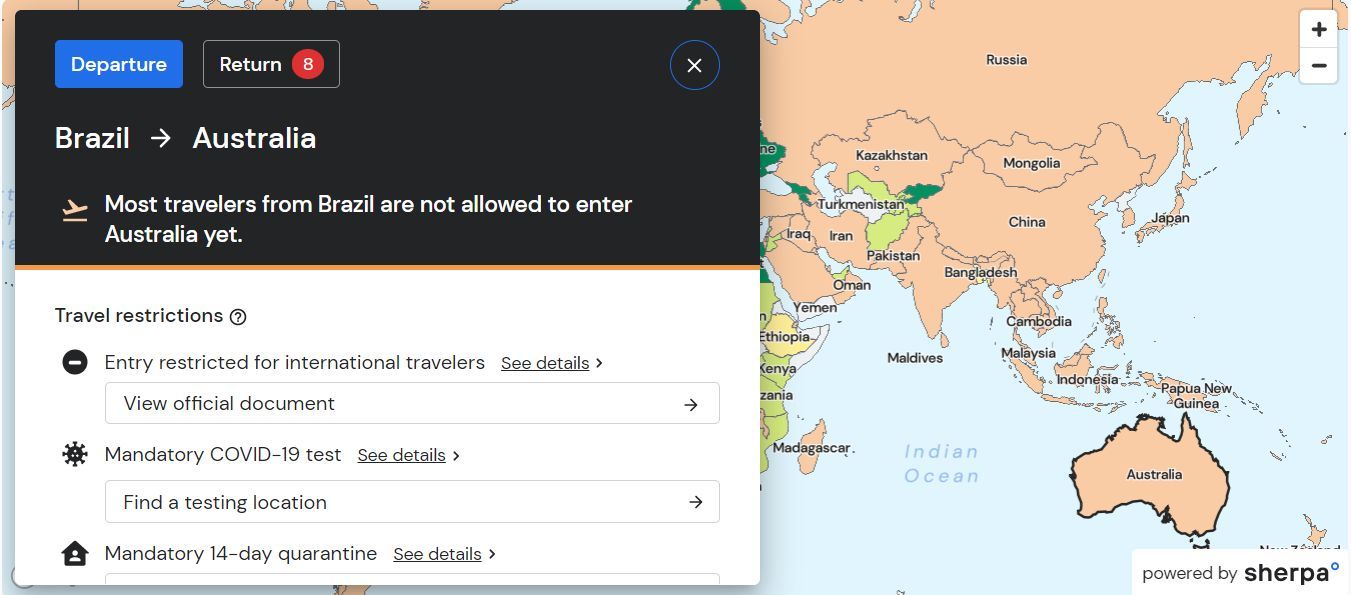Click the entry restricted minus icon
This screenshot has width=1351, height=595.
(x=75, y=362)
